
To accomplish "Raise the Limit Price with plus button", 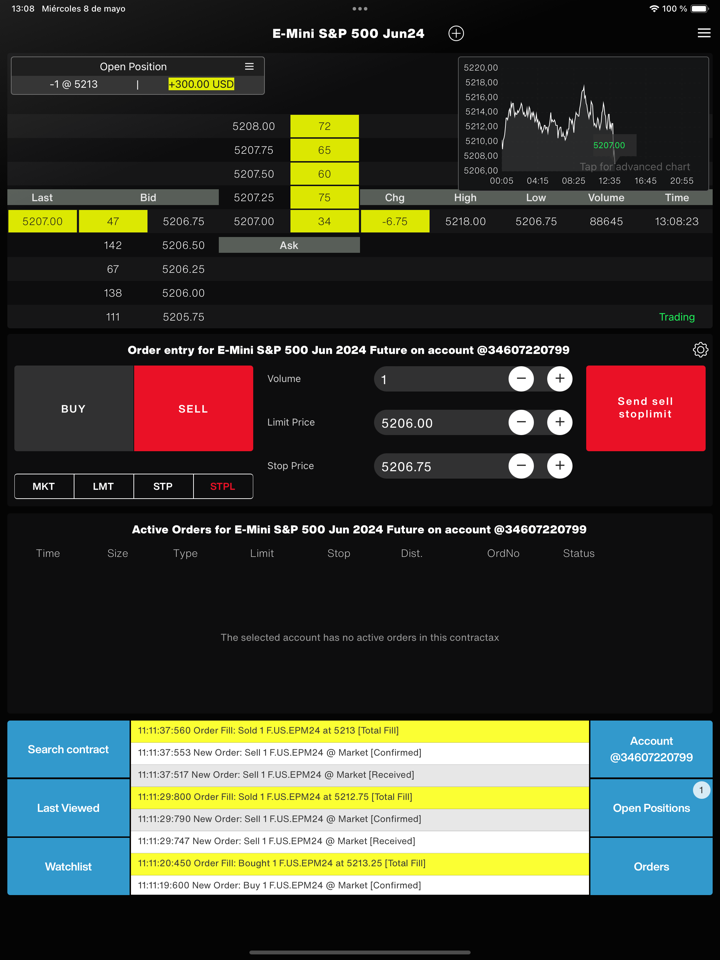I will point(560,423).
